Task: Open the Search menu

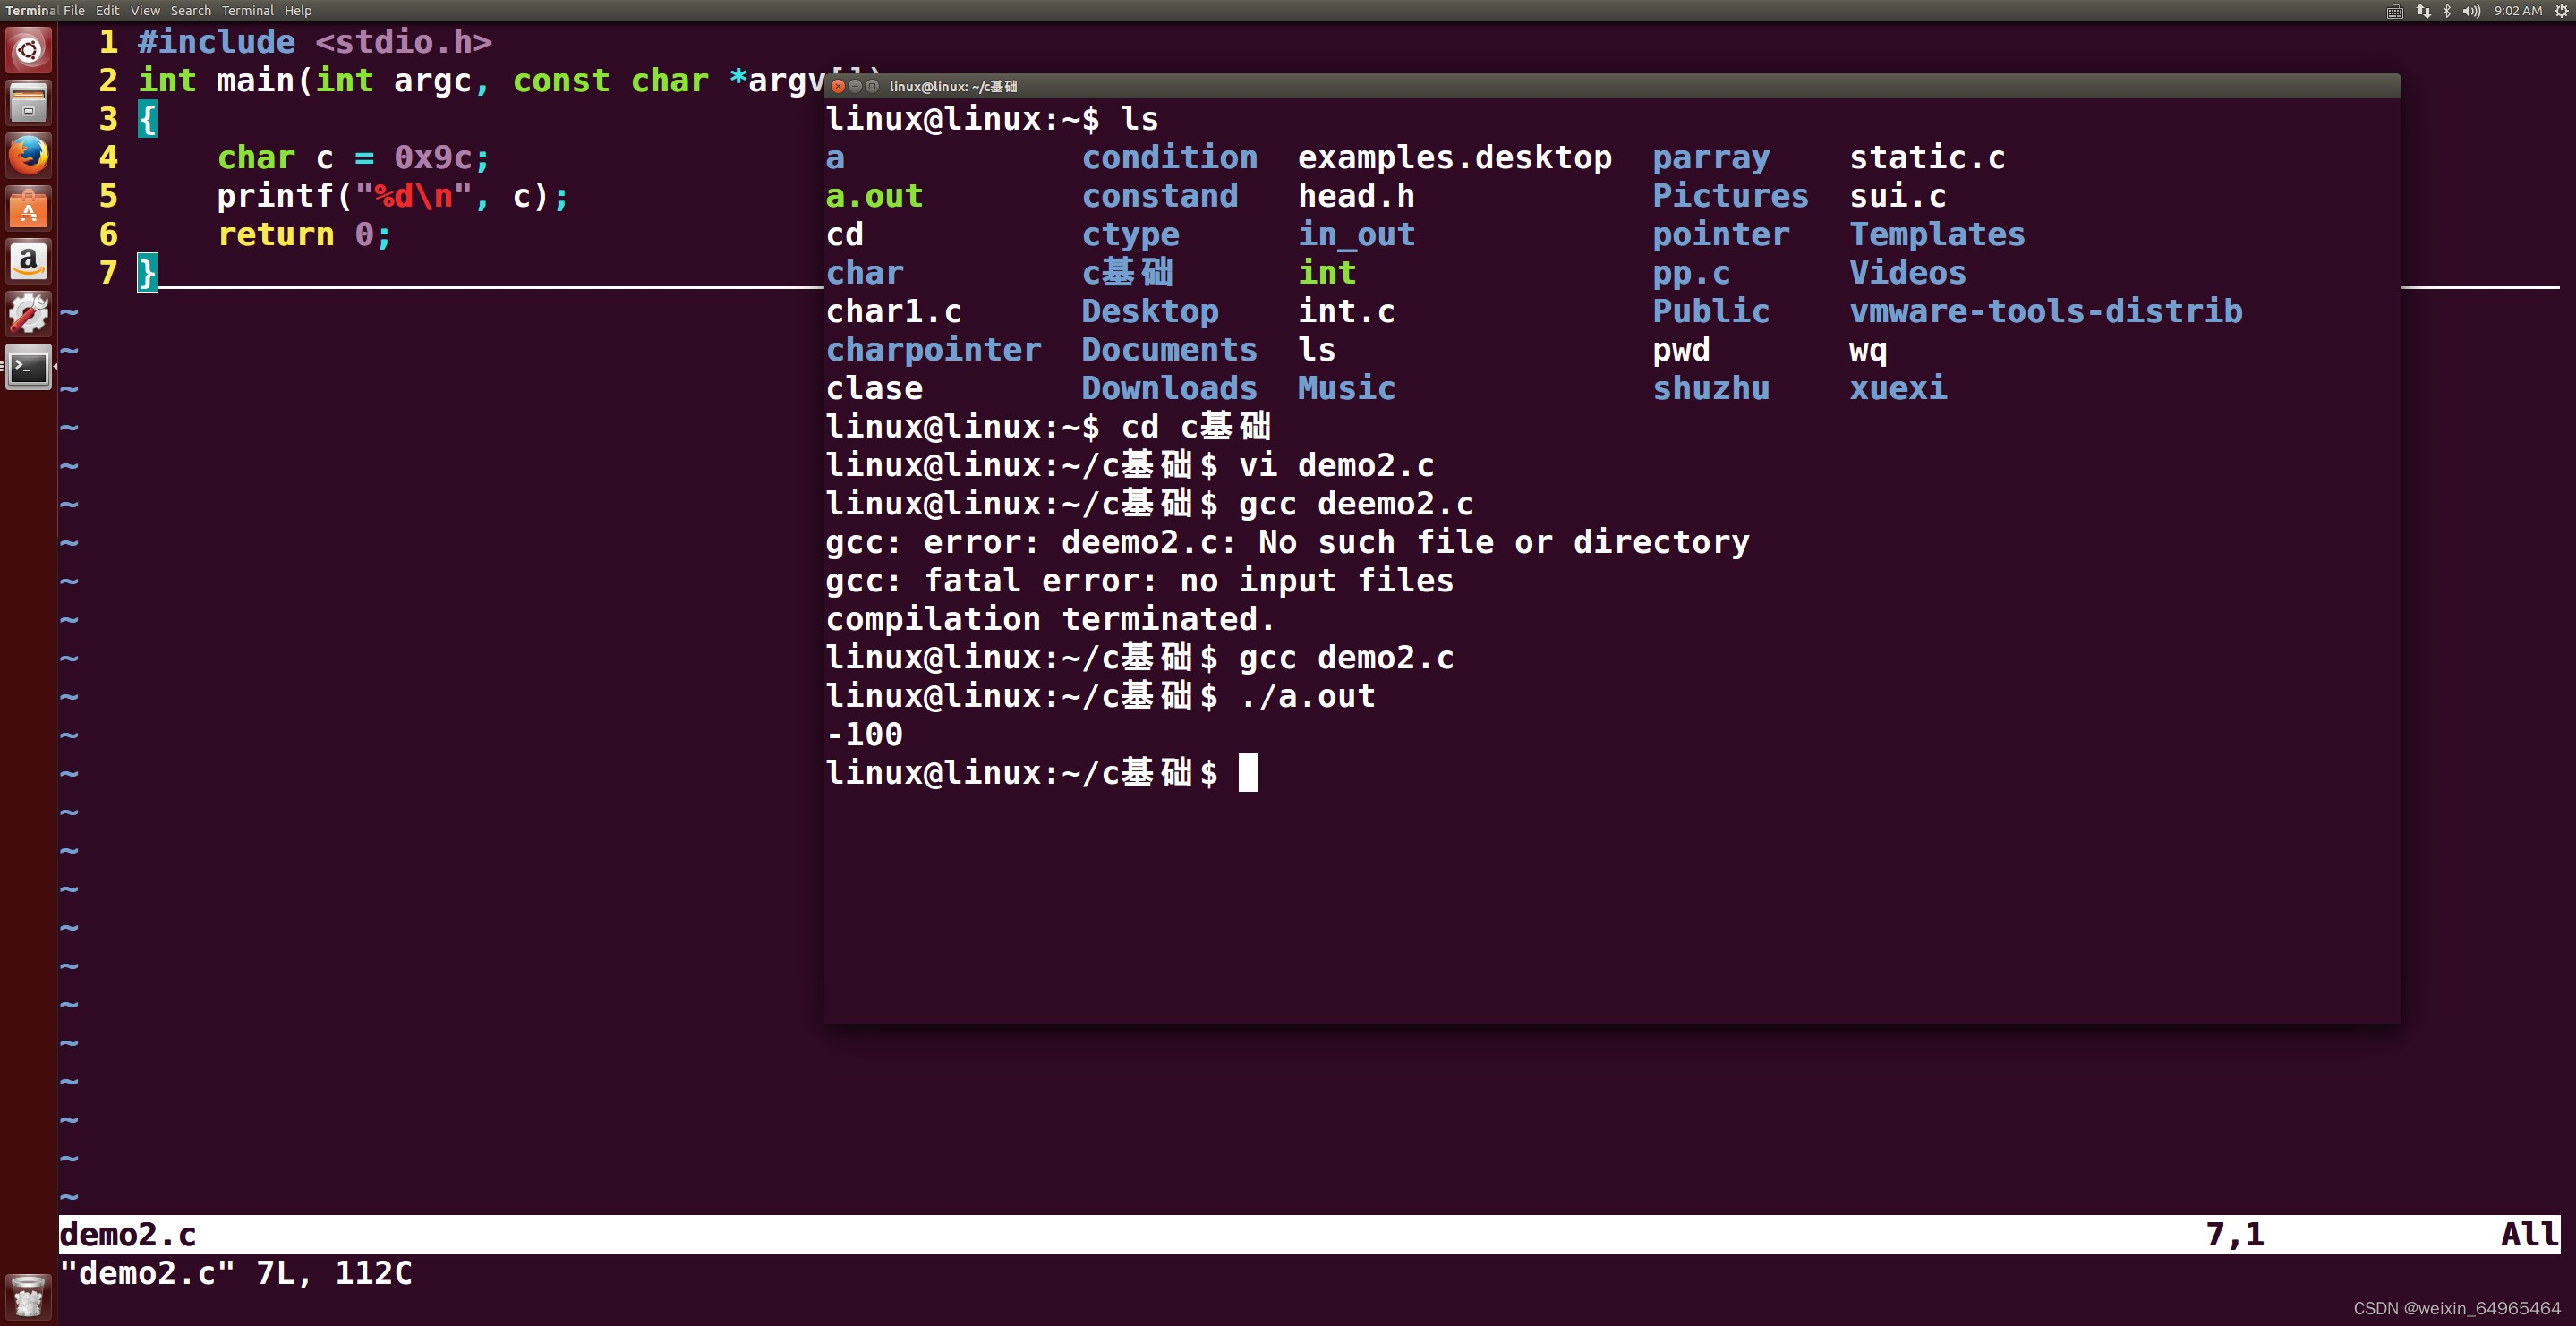Action: [190, 11]
